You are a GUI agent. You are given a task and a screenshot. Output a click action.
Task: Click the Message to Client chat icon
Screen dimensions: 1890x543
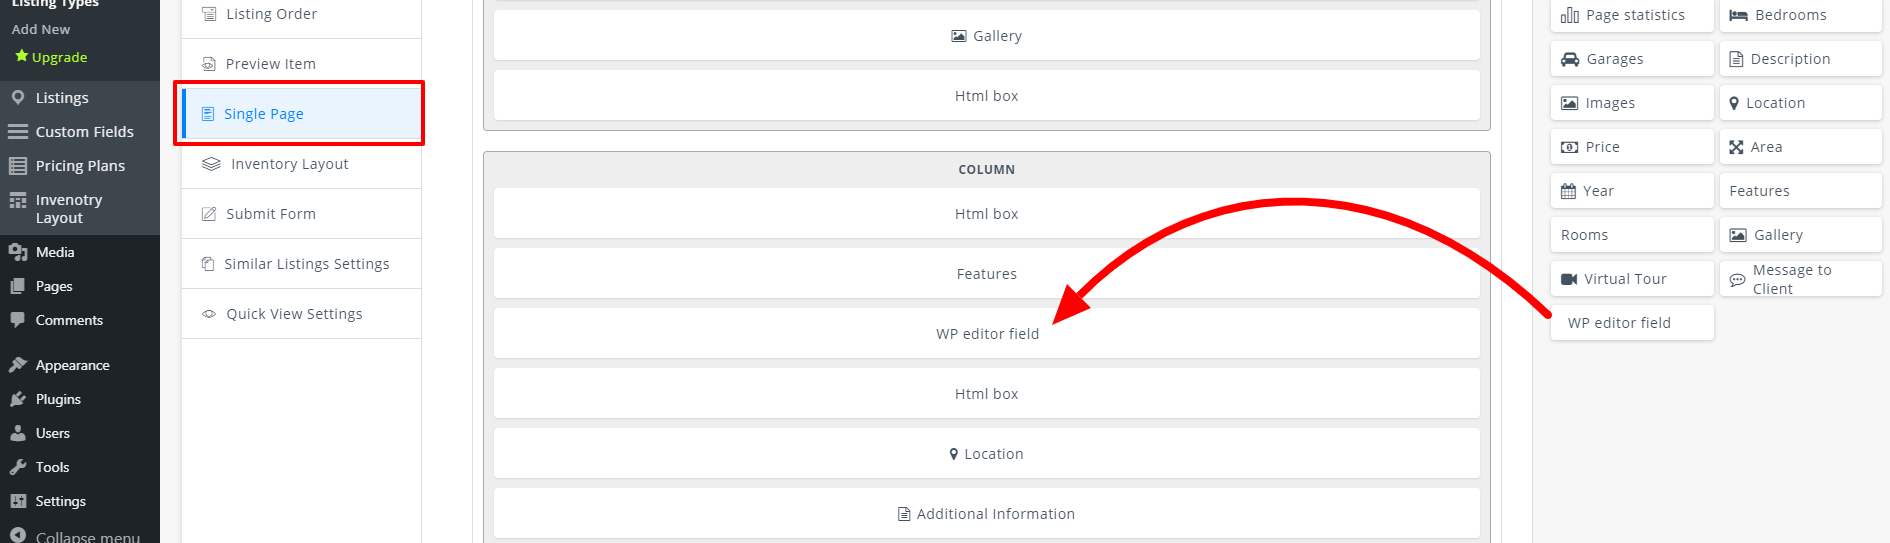[1737, 280]
